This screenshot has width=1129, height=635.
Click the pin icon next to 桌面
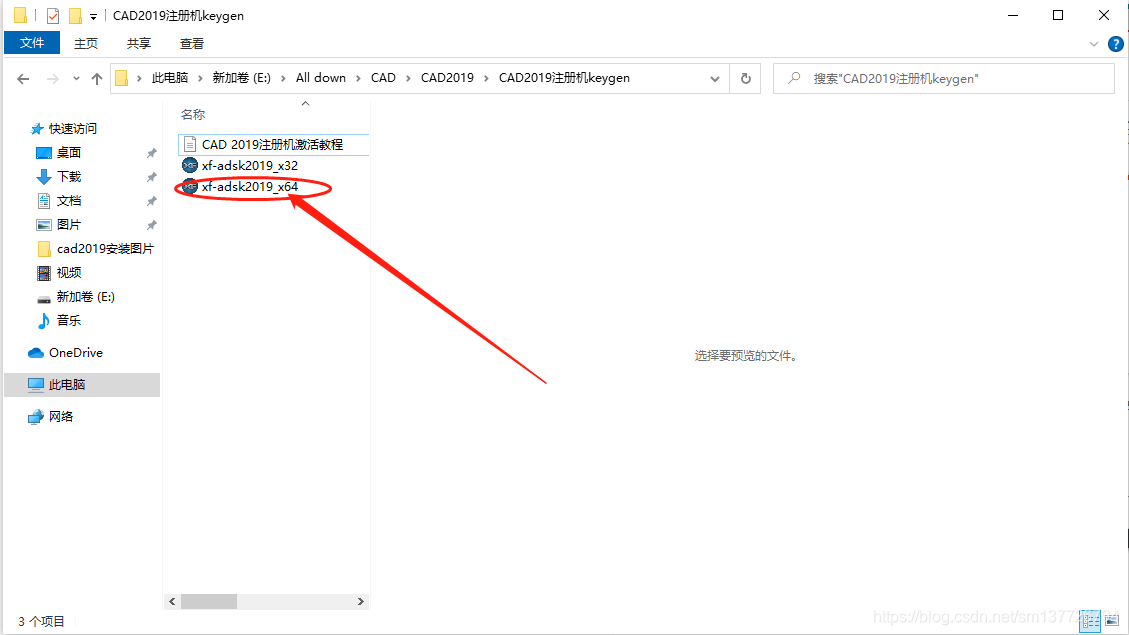[151, 153]
